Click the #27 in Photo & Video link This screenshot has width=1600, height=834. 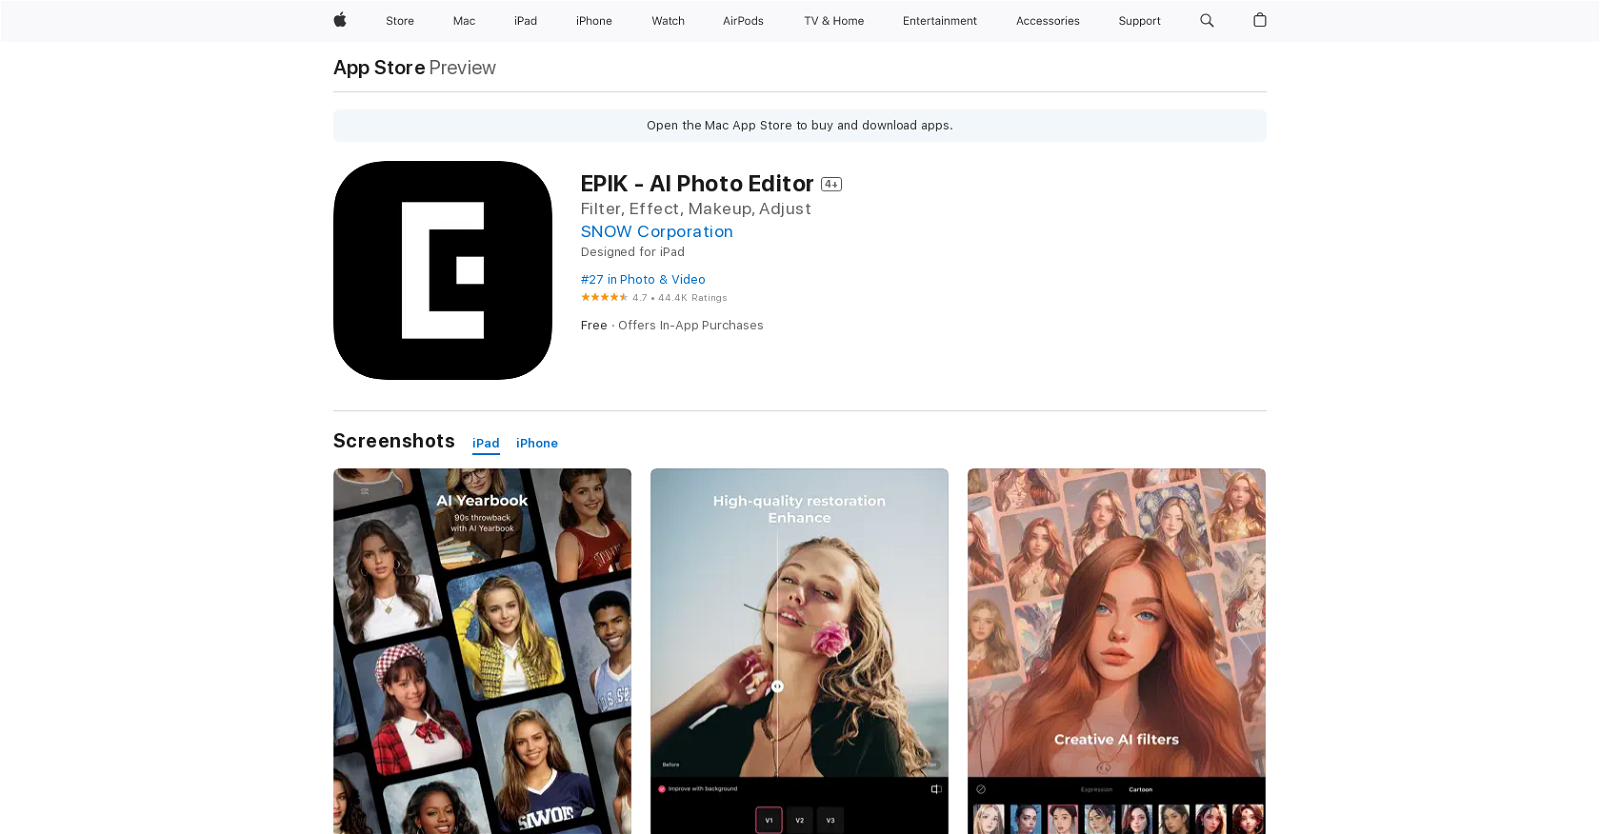click(643, 280)
